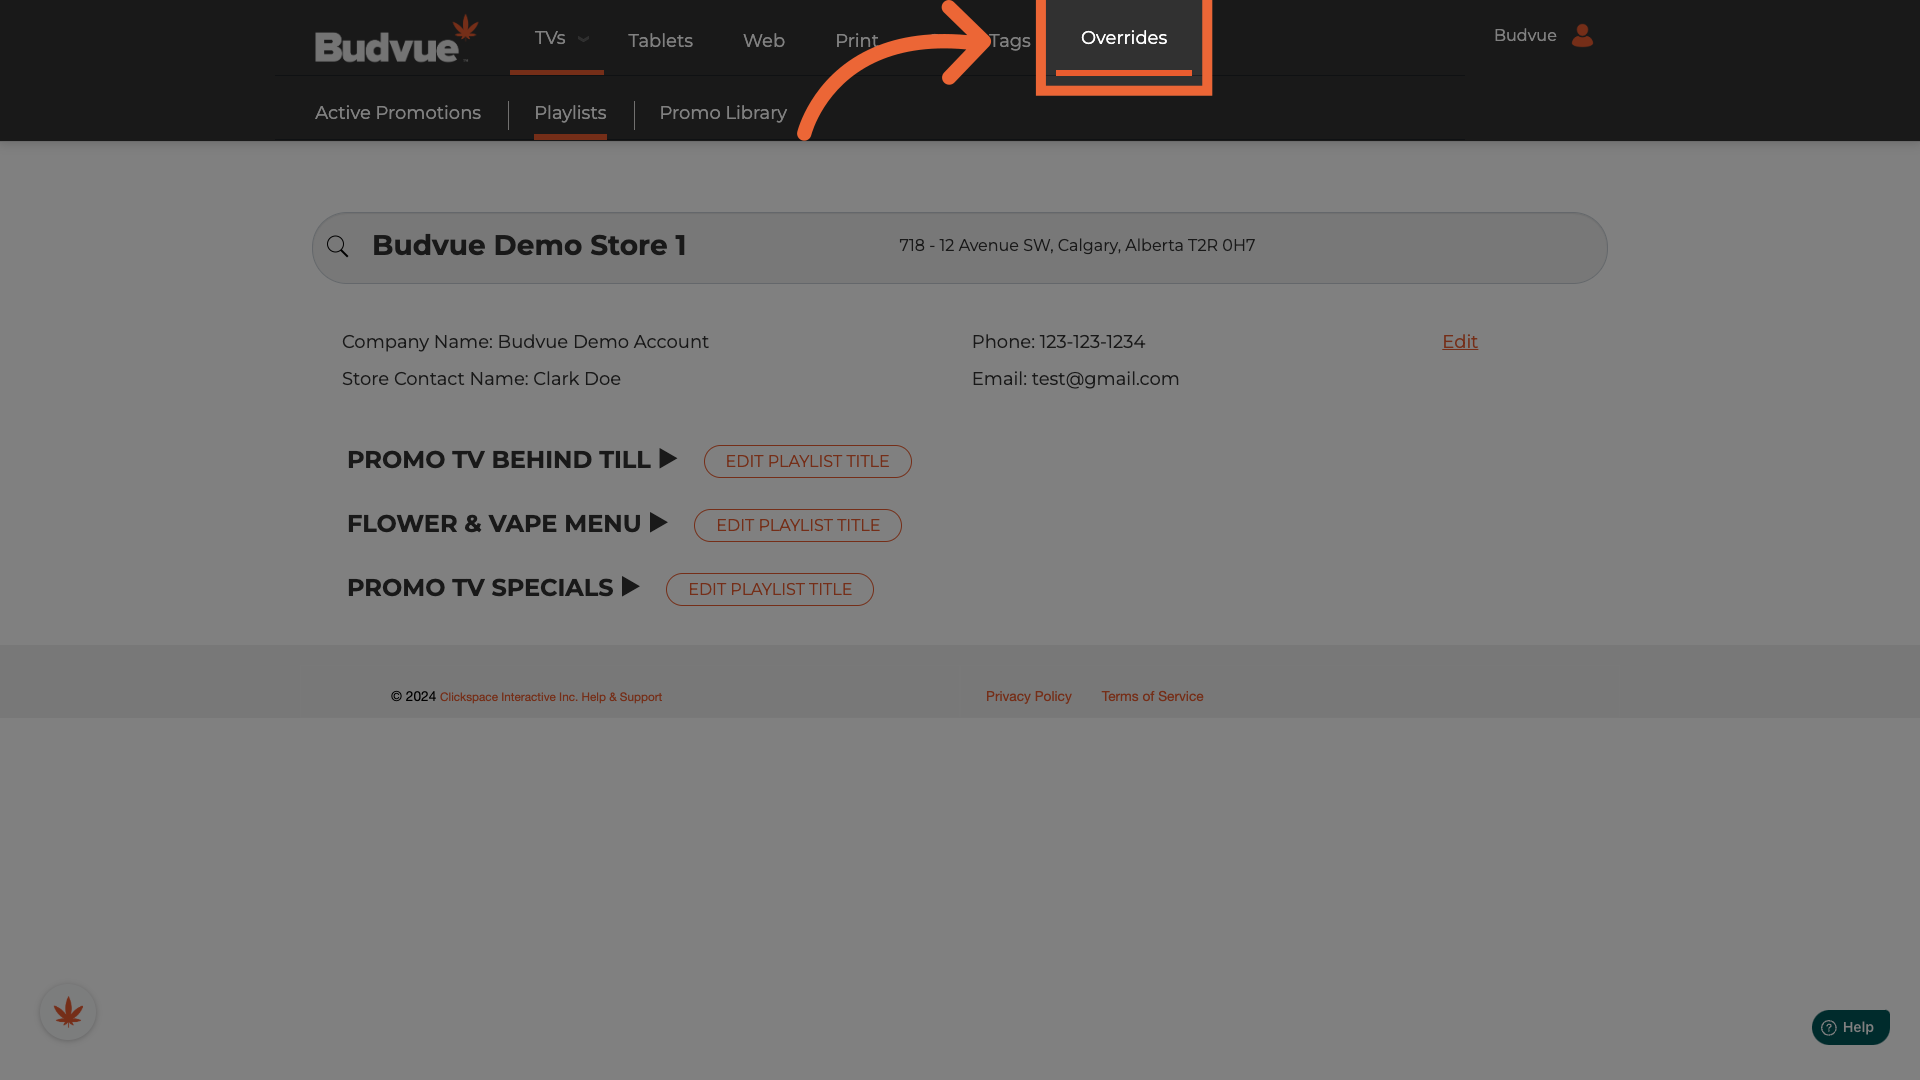Open the Help widget

1850,1027
